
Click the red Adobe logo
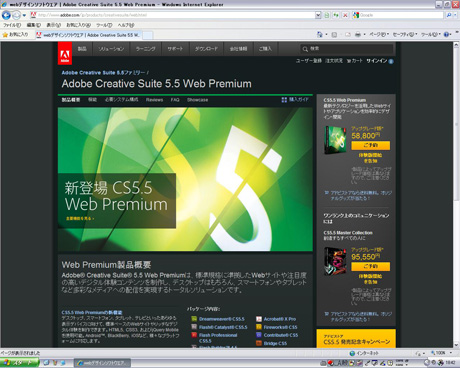[65, 53]
